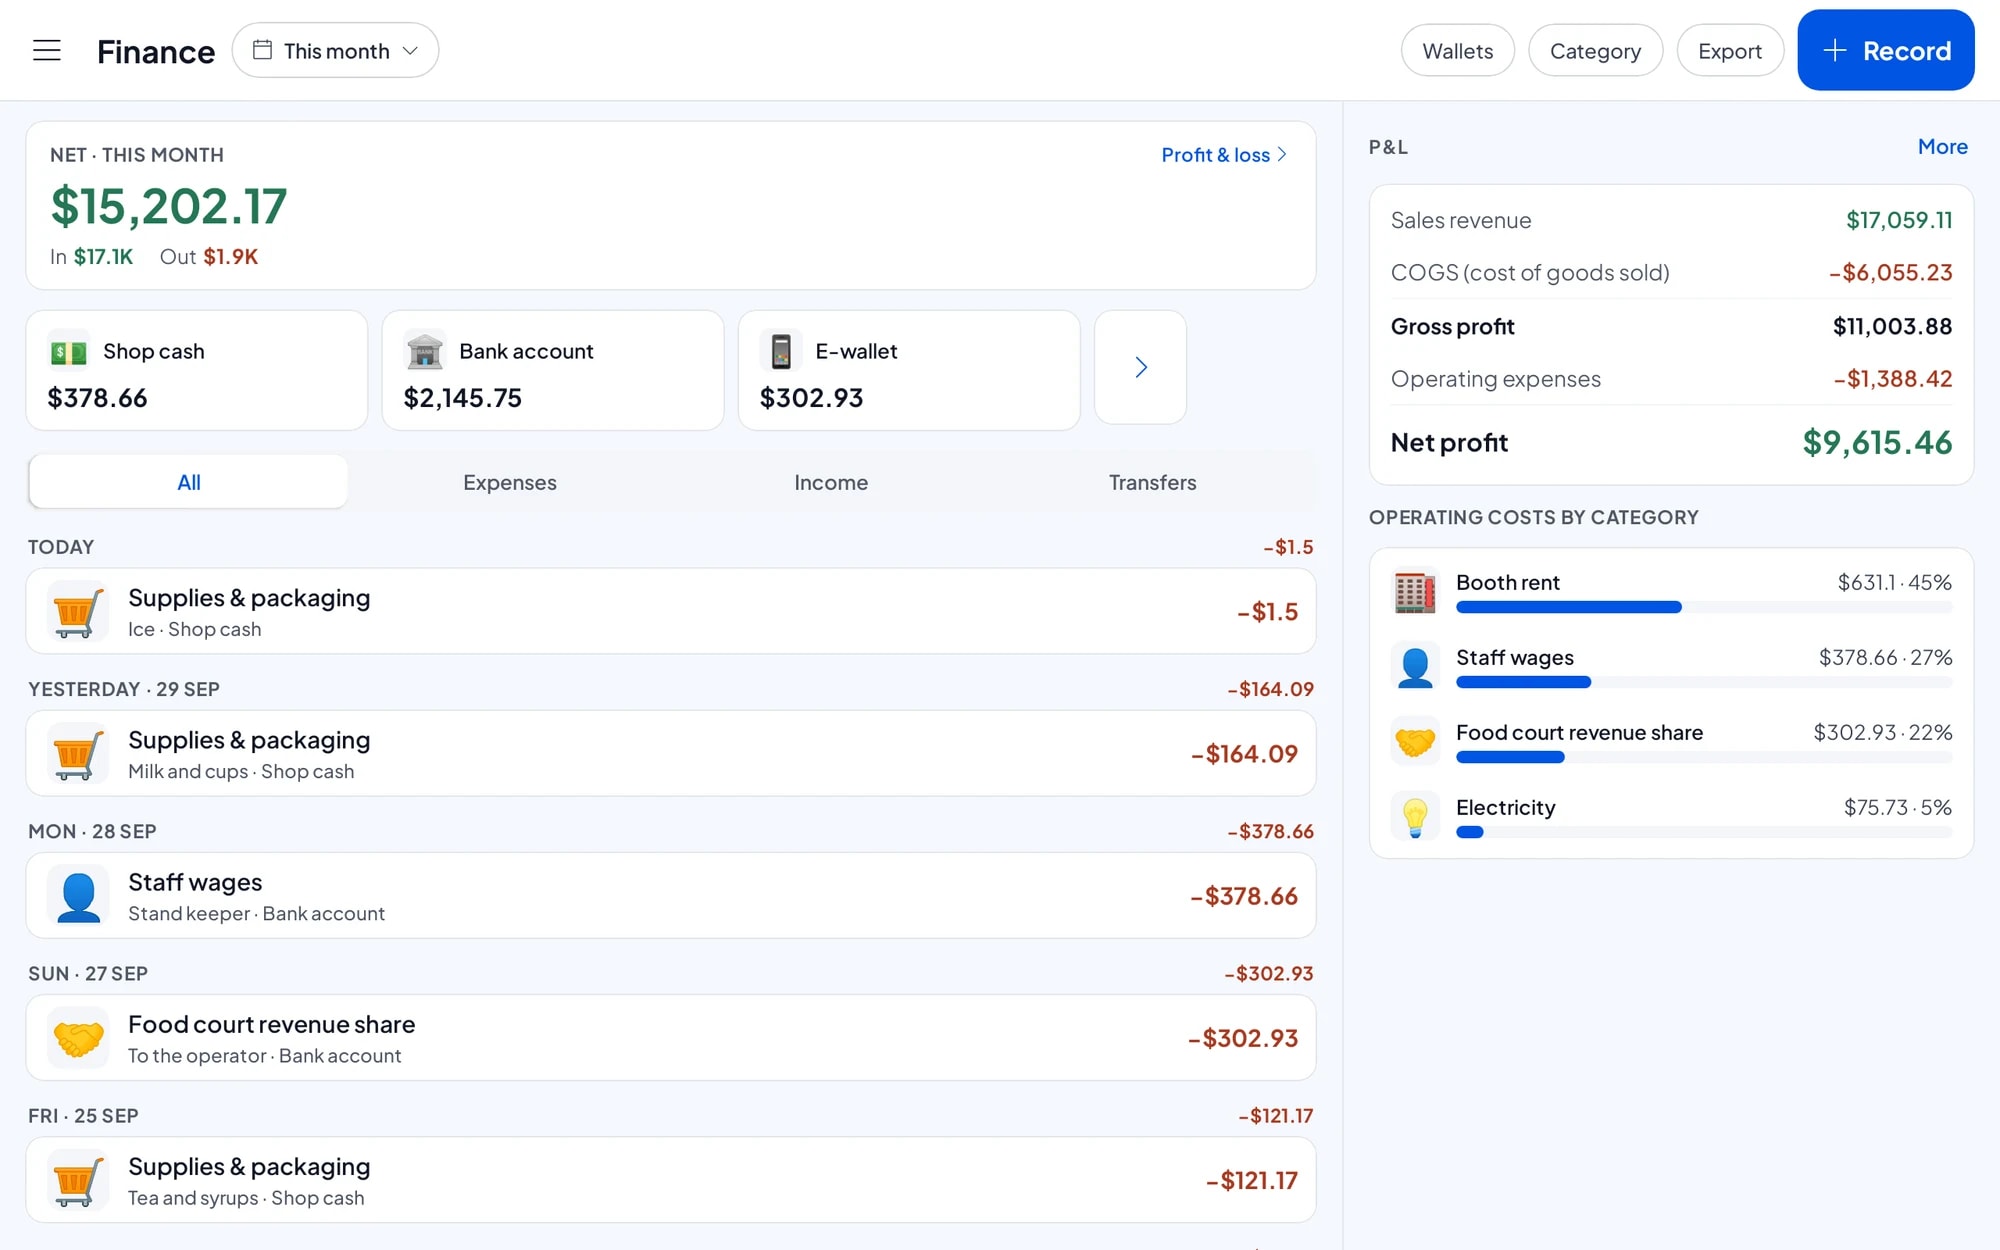The height and width of the screenshot is (1250, 2000).
Task: Click the Bank account building icon
Action: pyautogui.click(x=425, y=352)
